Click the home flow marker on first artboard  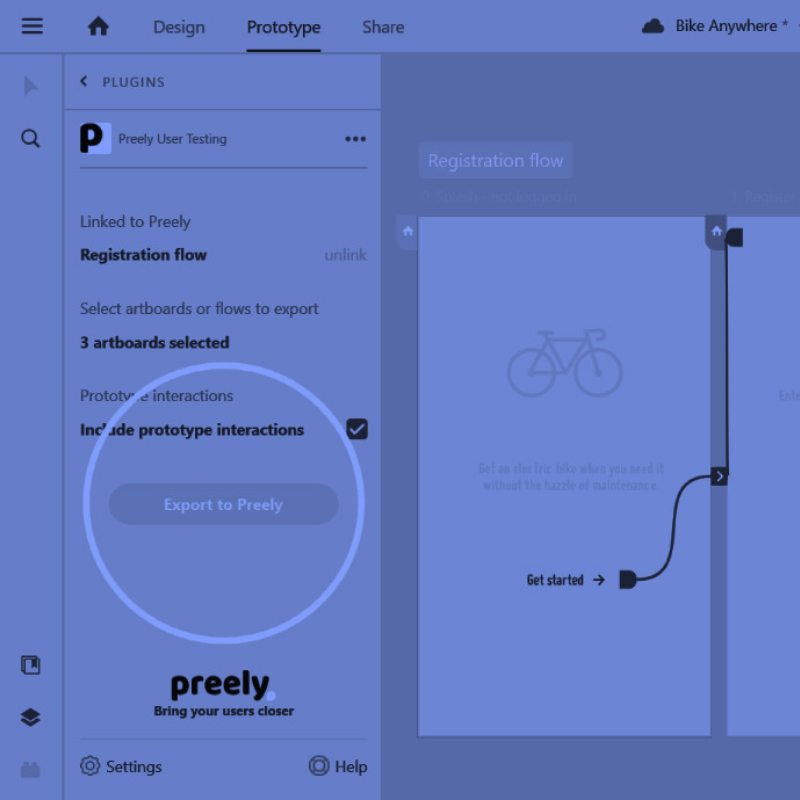(x=408, y=231)
